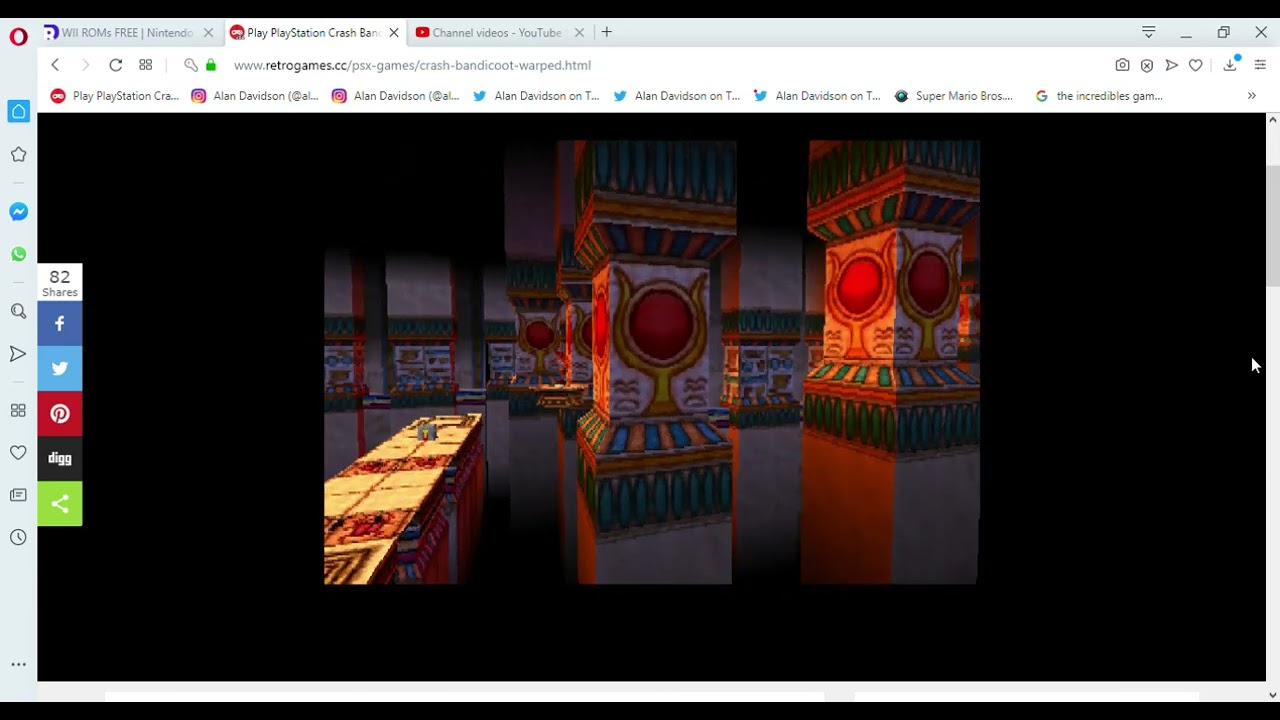Expand hidden bookmarks with double chevron
This screenshot has width=1280, height=720.
(1251, 96)
